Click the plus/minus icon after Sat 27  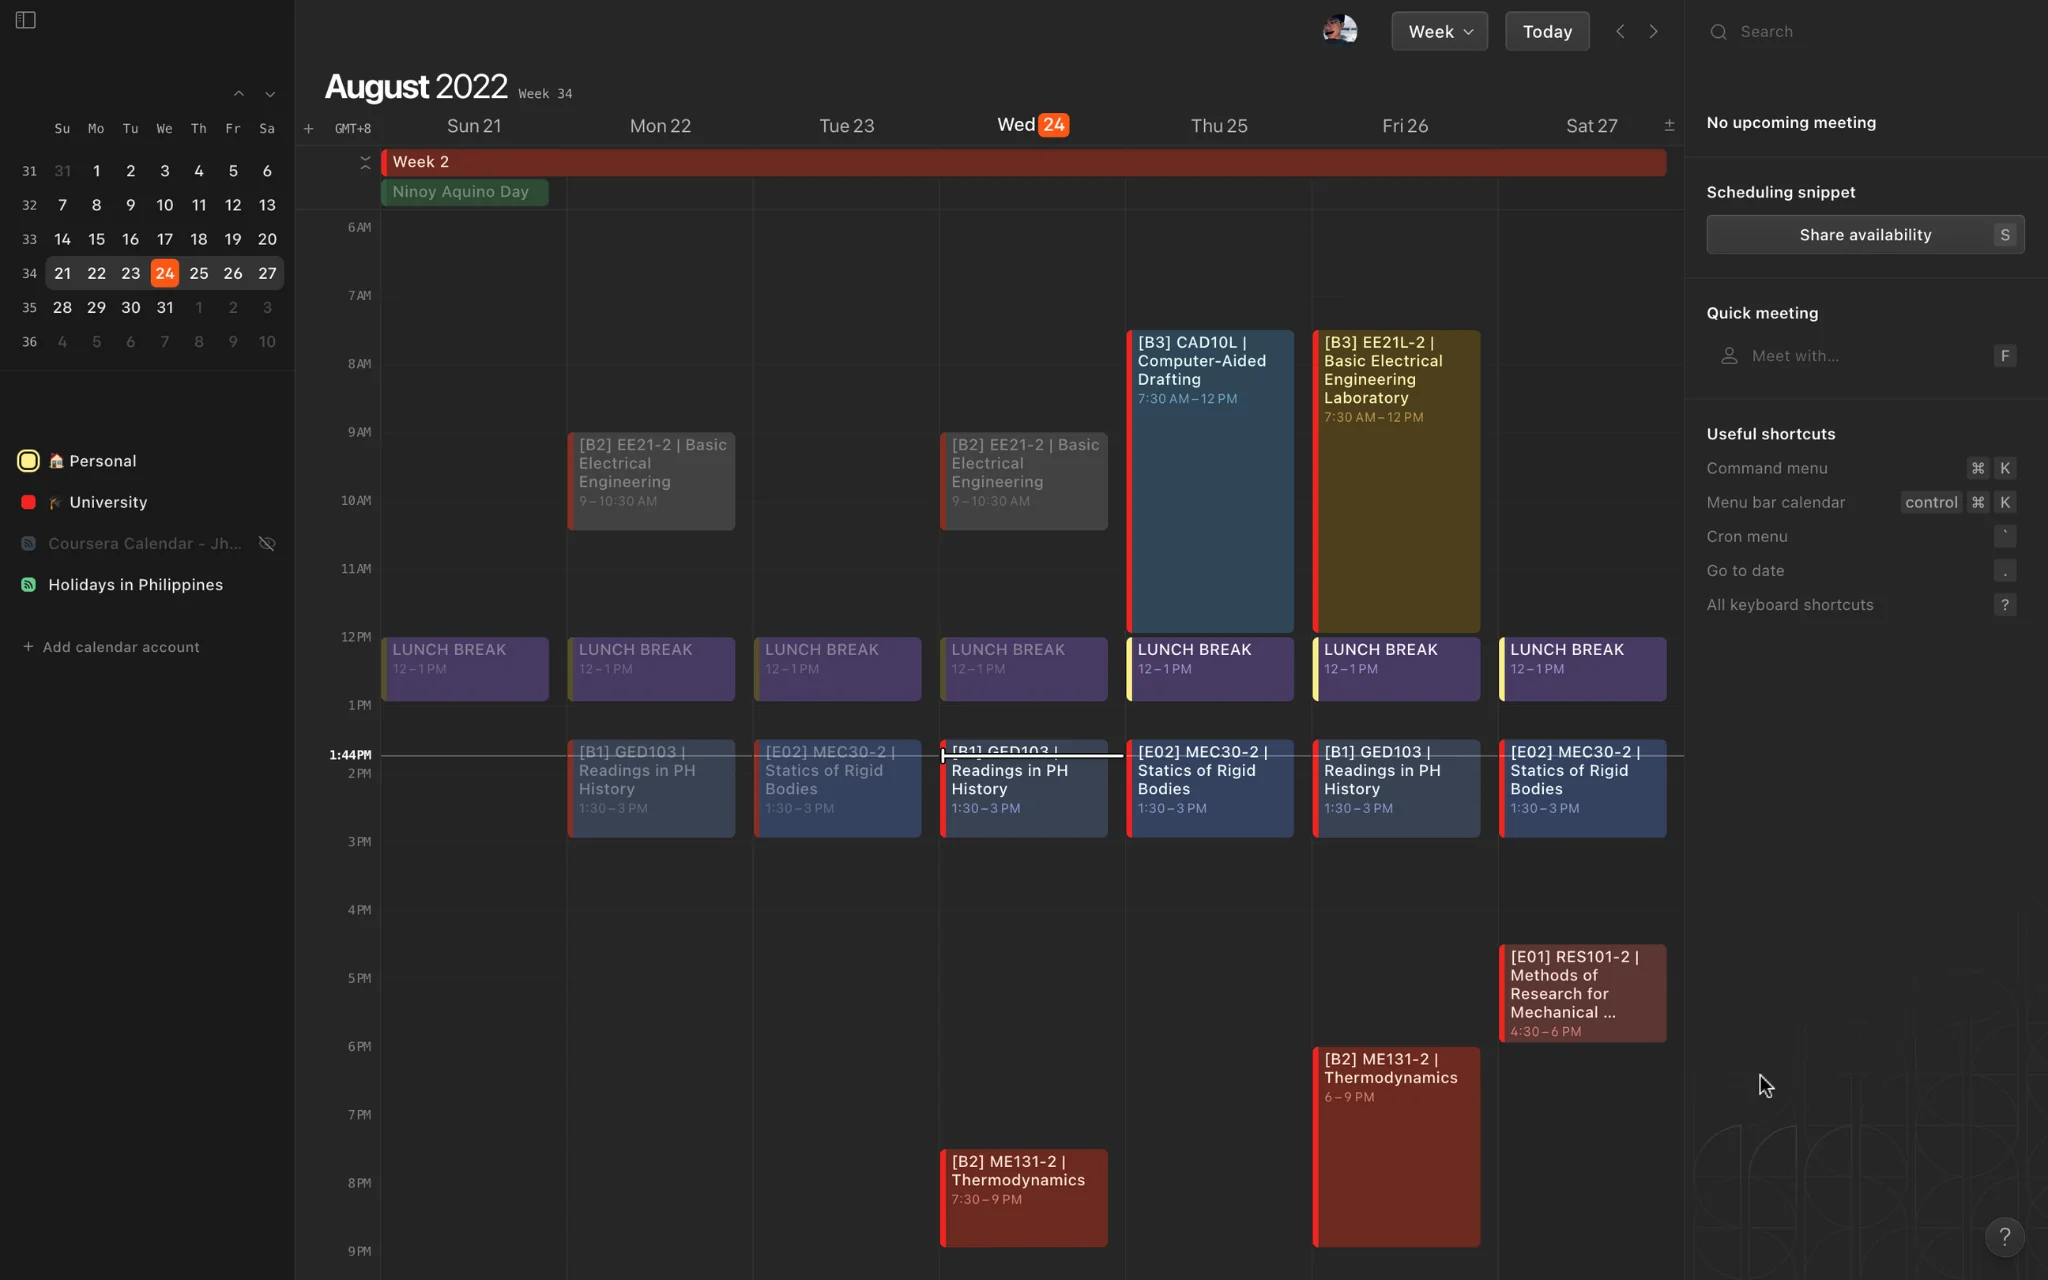tap(1669, 125)
